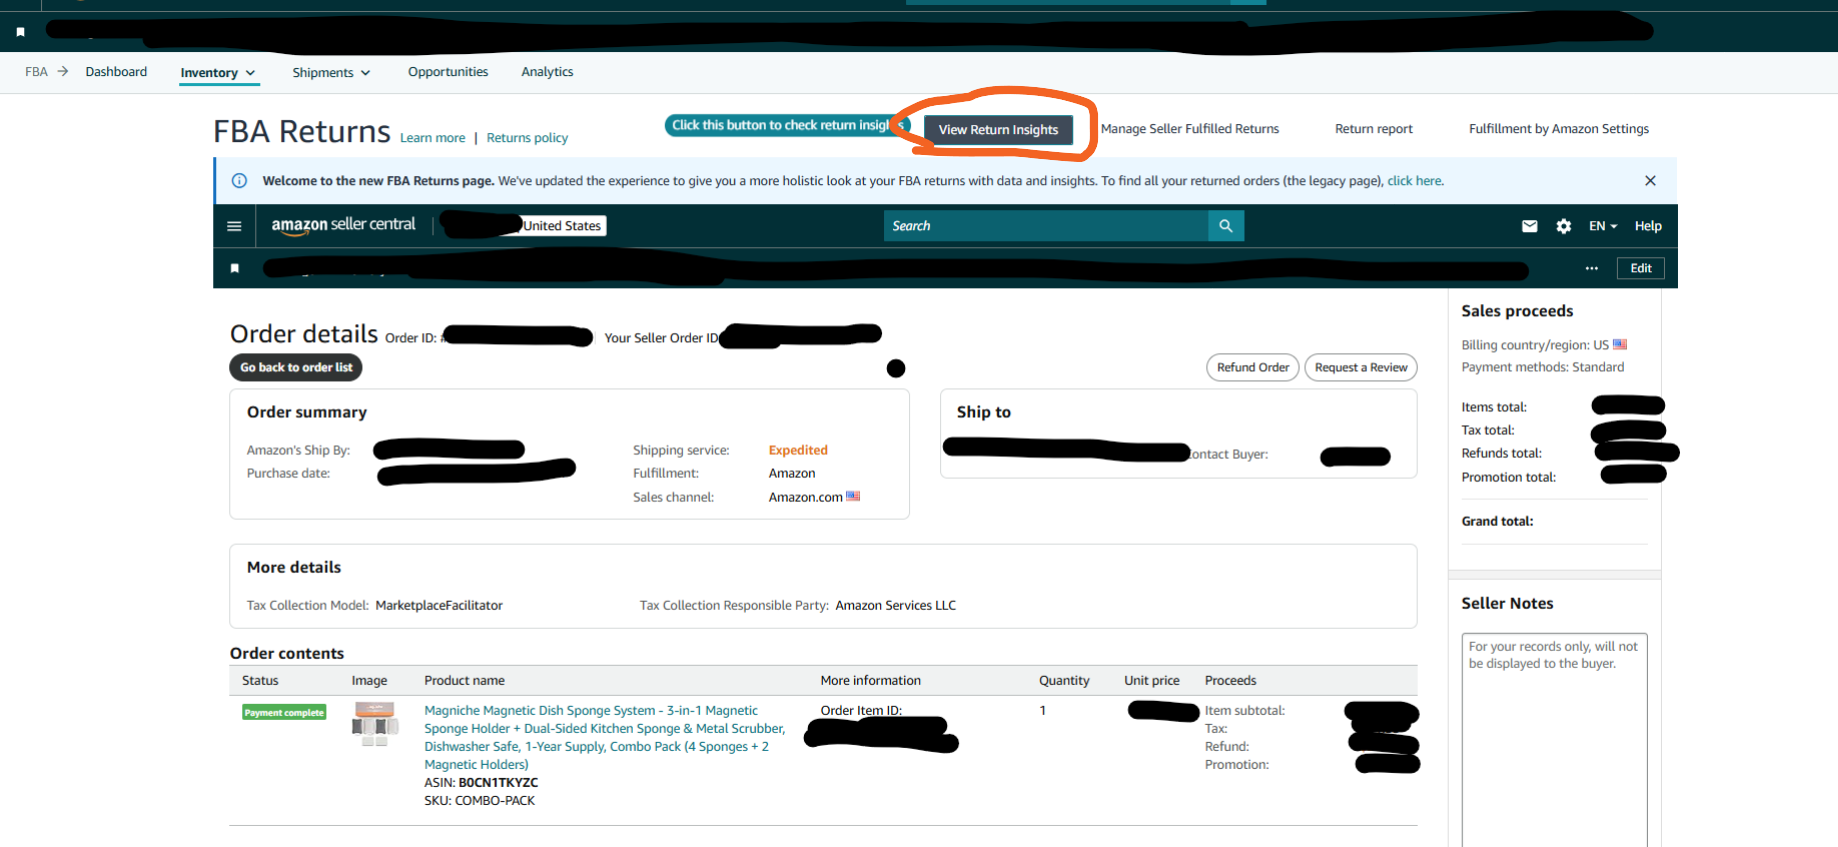Viewport: 1838px width, 847px height.
Task: Click the Product name column header
Action: [464, 680]
